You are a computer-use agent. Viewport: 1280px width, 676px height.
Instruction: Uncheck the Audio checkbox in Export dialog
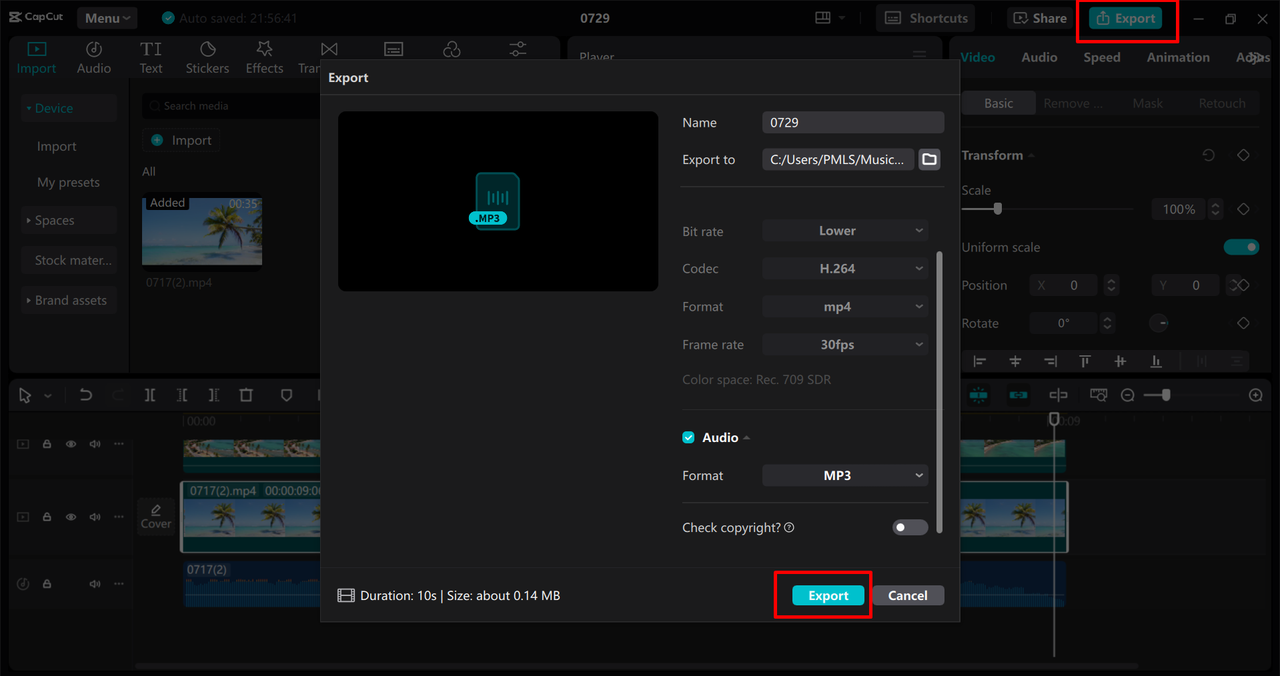688,438
